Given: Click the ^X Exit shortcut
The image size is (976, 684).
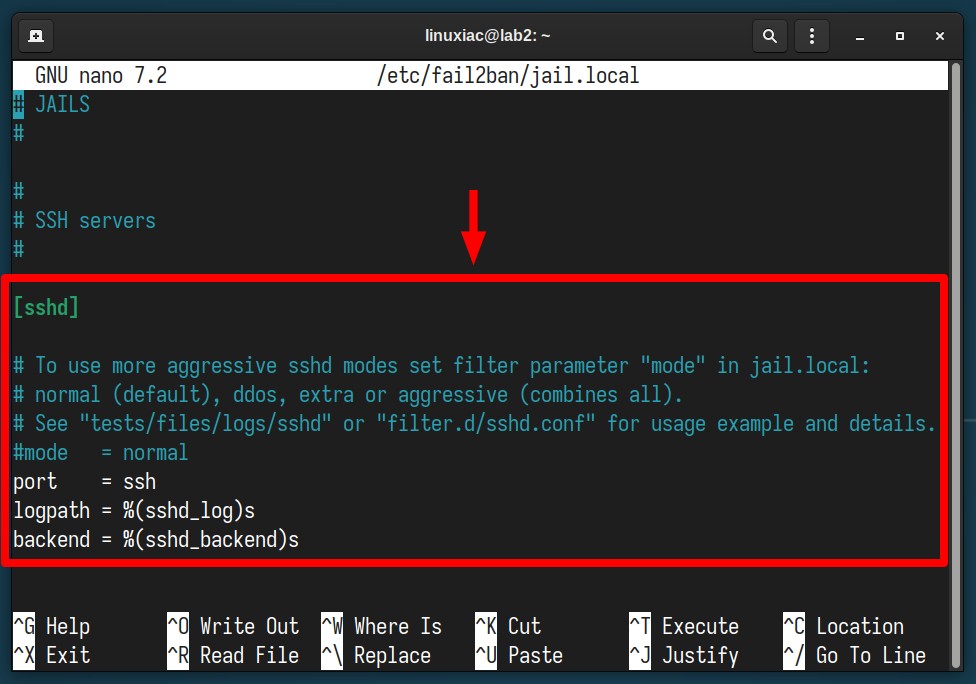Looking at the screenshot, I should (x=52, y=655).
